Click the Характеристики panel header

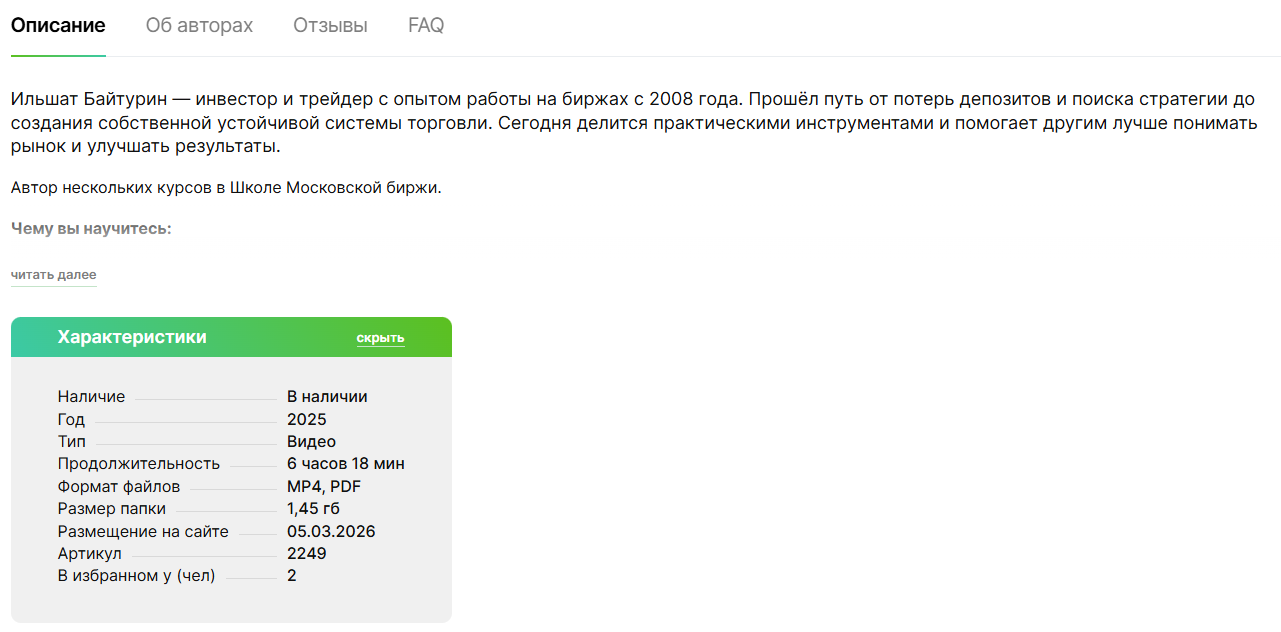(132, 337)
